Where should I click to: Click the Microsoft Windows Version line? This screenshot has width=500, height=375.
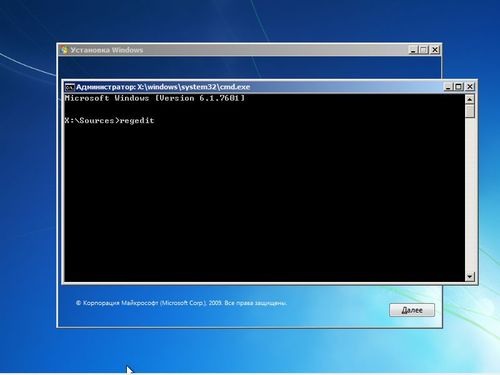pos(155,98)
